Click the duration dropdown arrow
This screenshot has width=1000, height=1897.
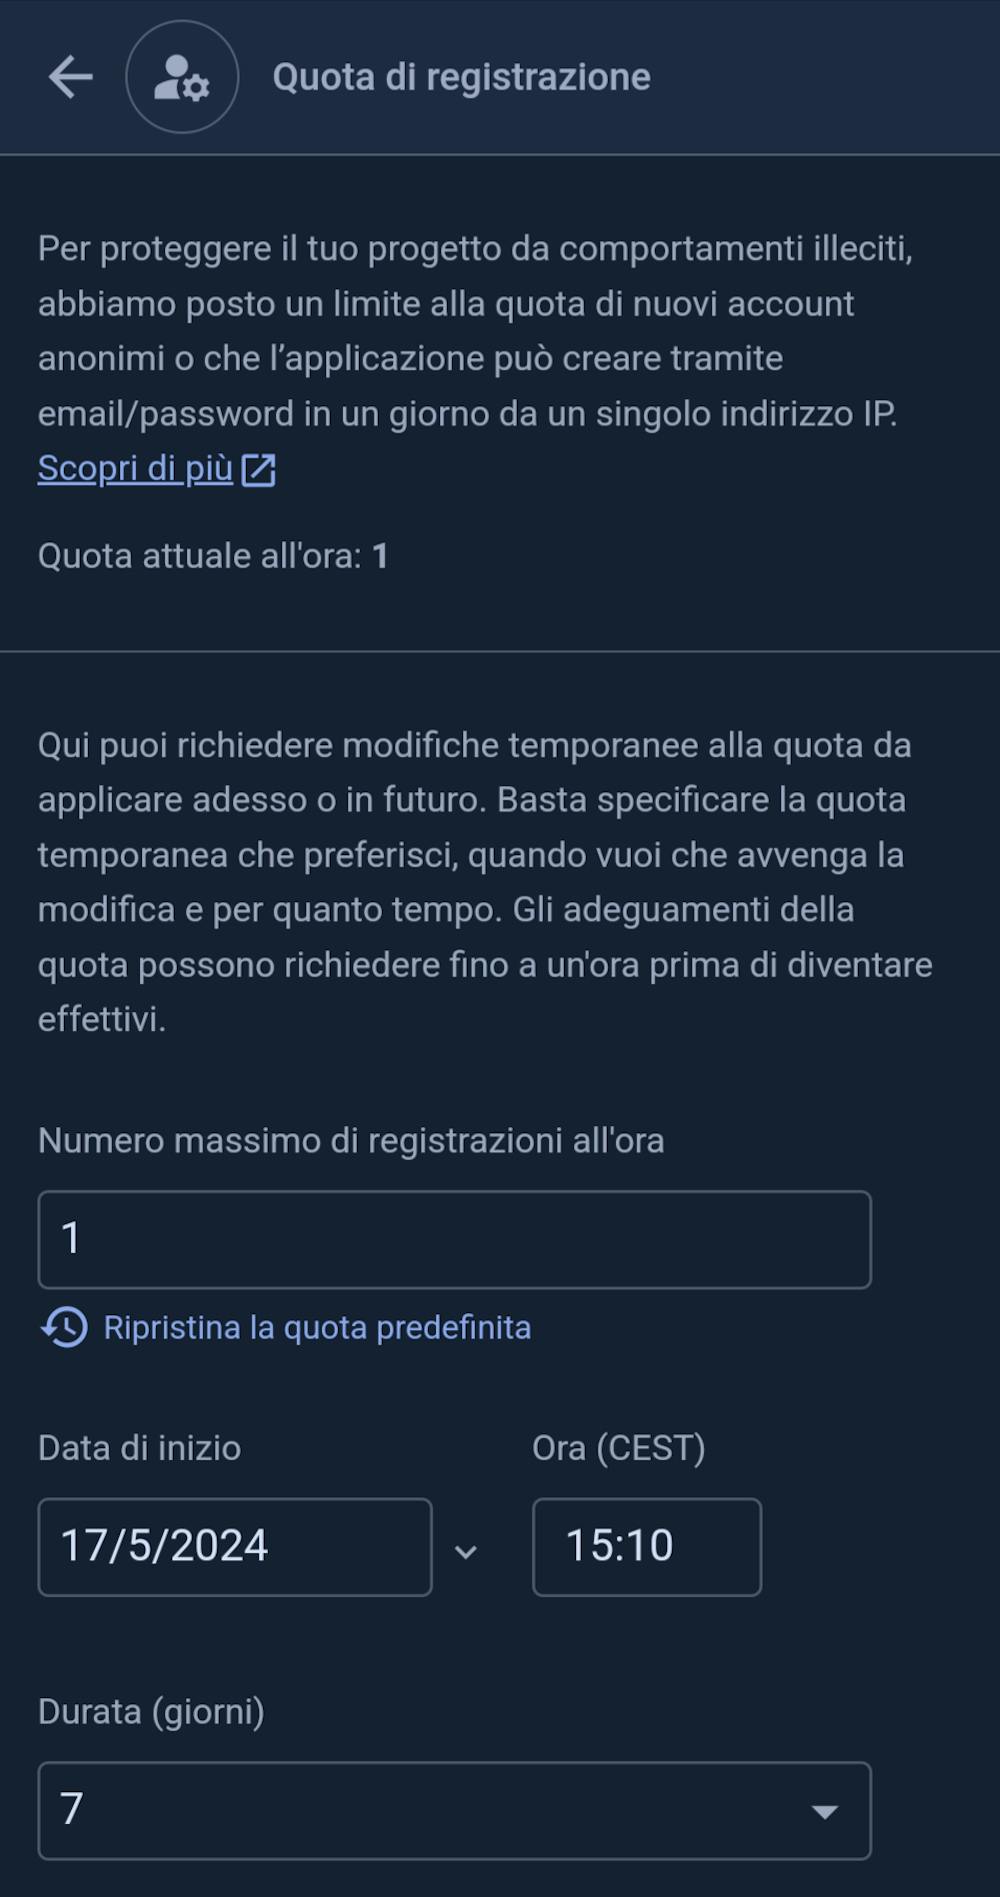[824, 1811]
